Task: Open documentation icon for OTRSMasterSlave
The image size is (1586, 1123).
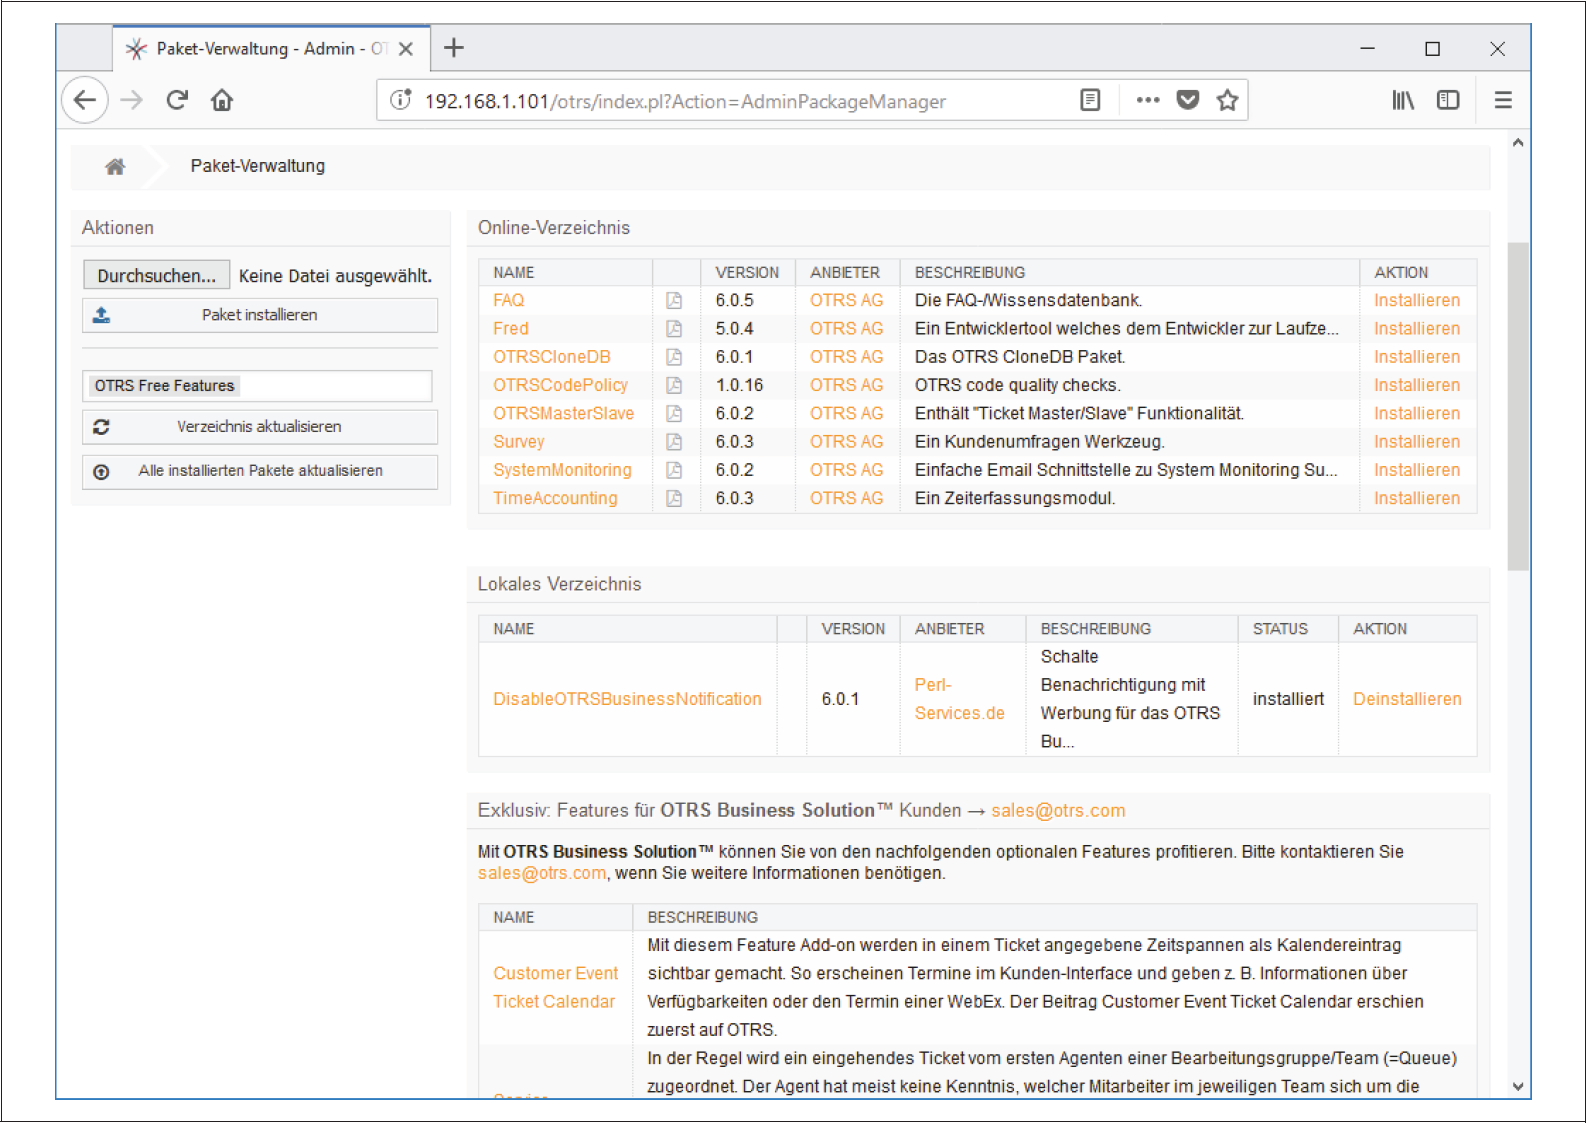Action: [x=674, y=413]
